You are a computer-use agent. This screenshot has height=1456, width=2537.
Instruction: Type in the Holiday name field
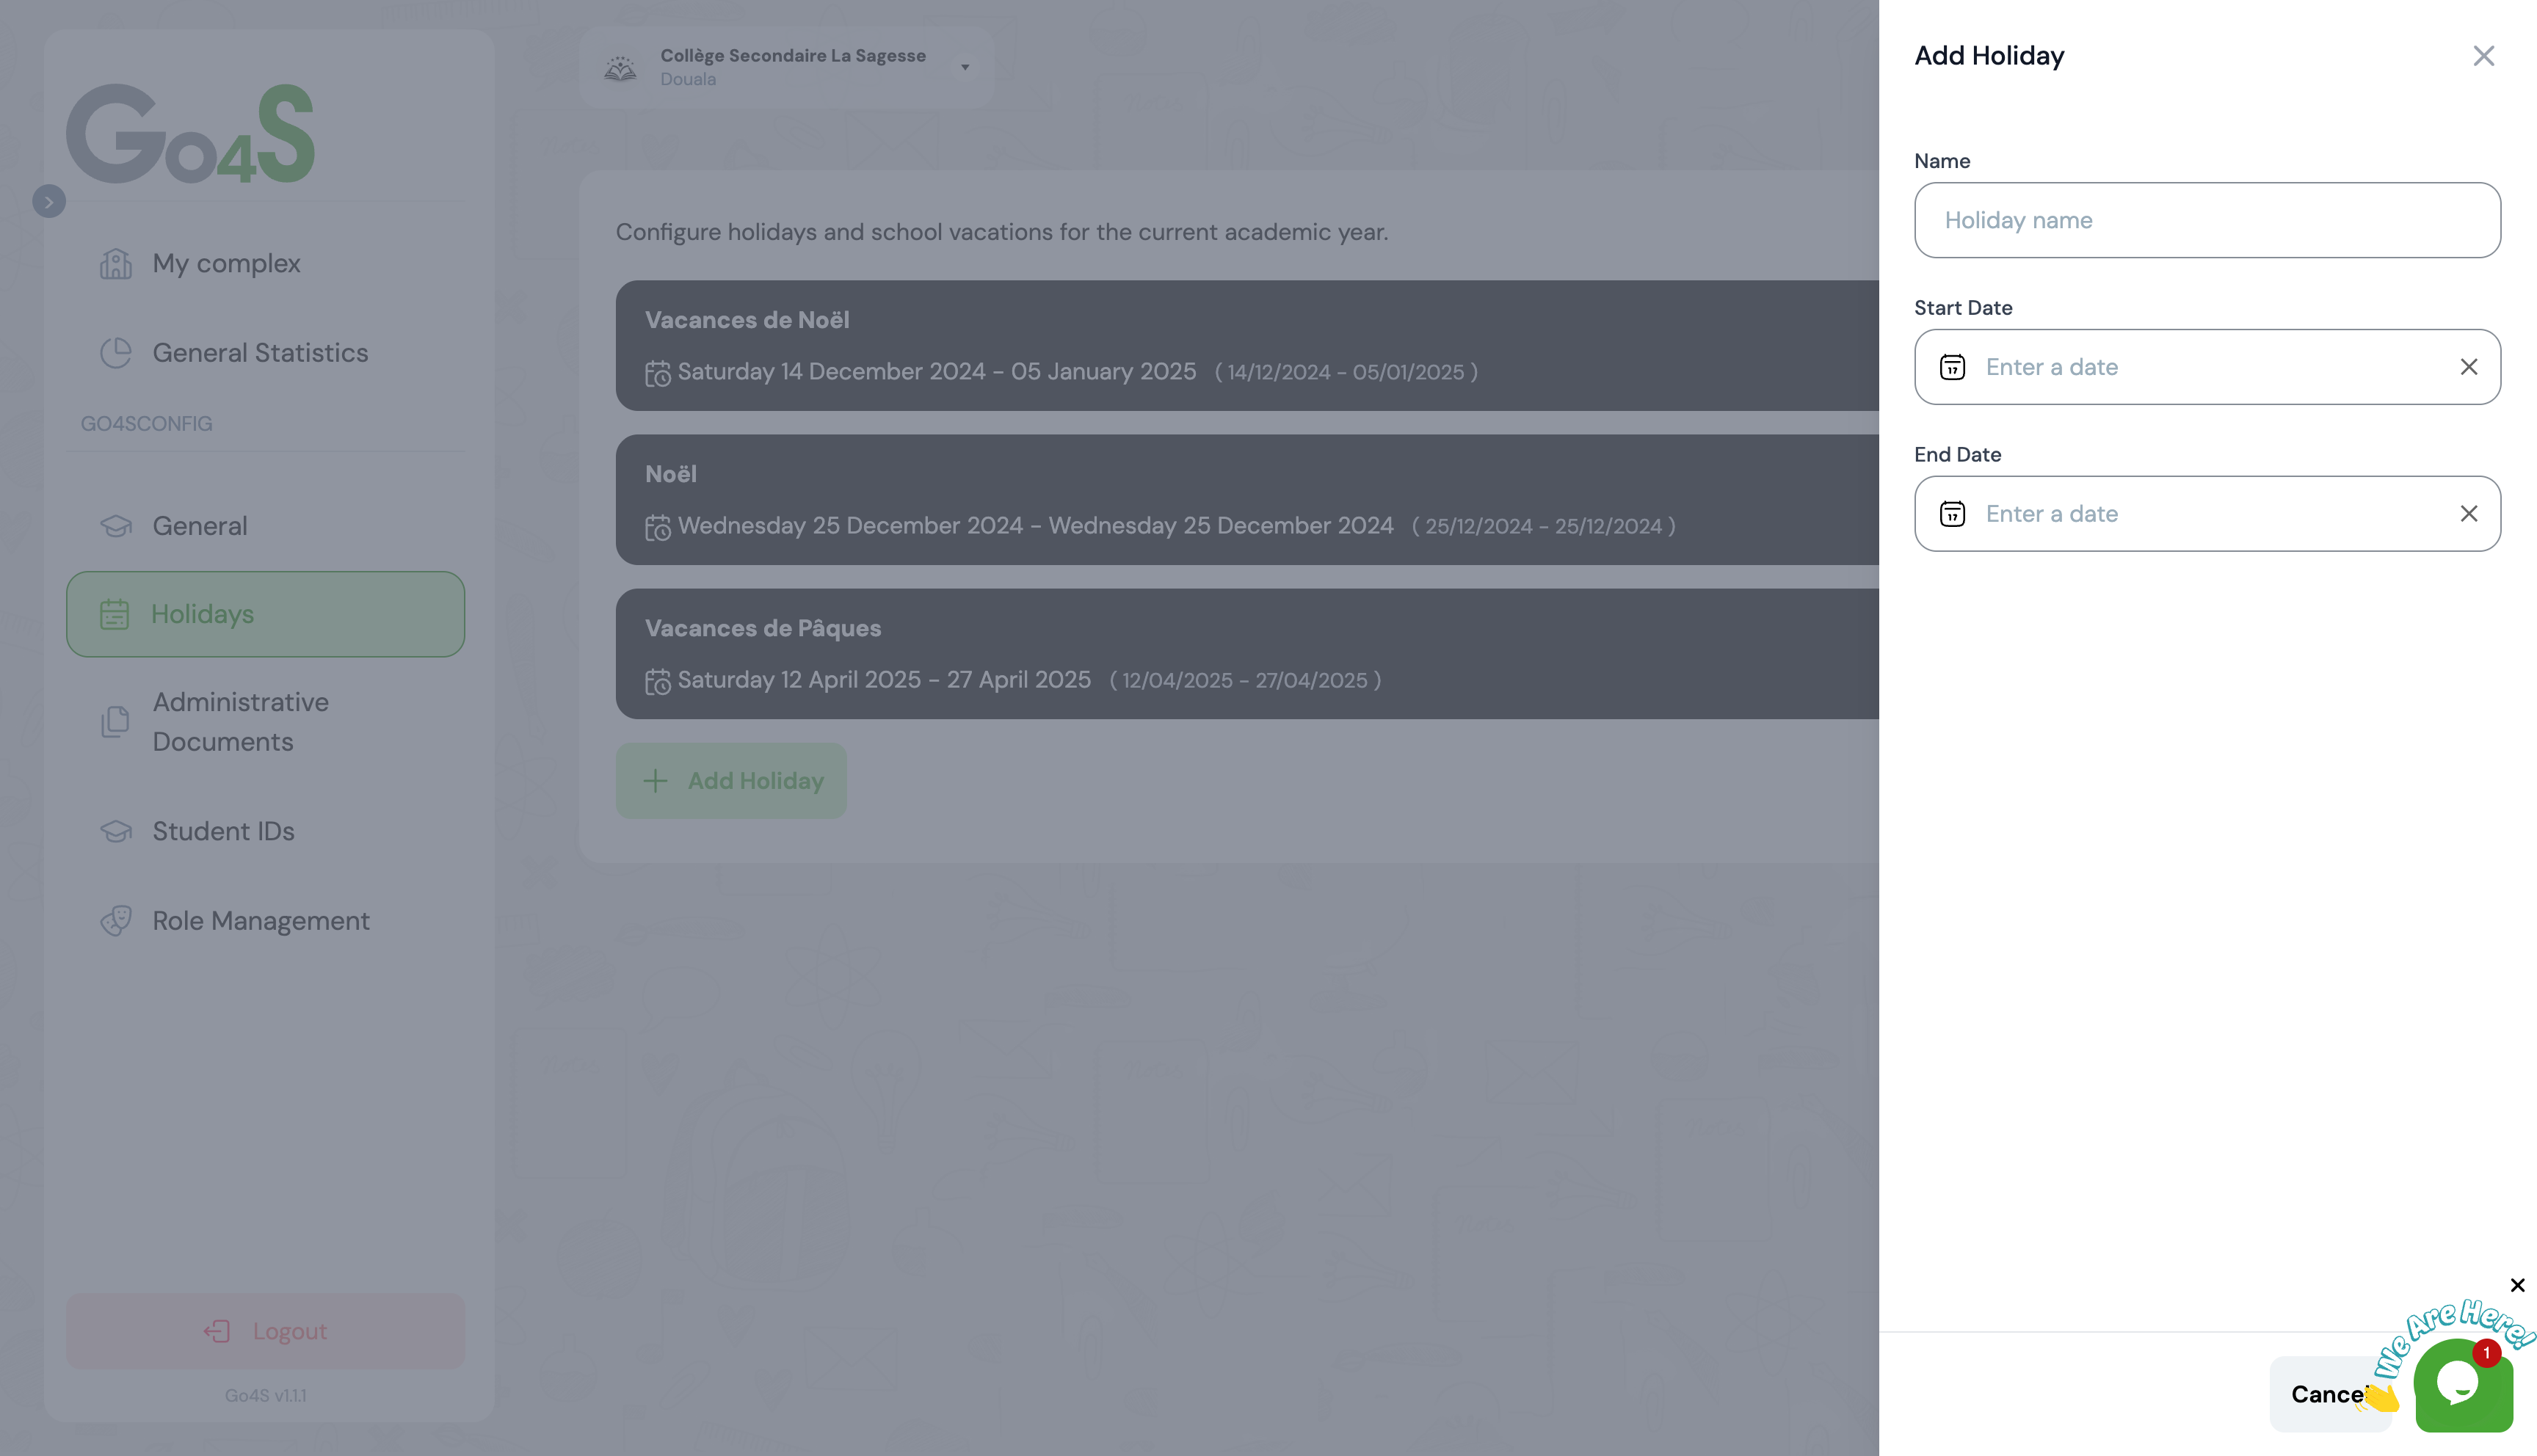2206,220
